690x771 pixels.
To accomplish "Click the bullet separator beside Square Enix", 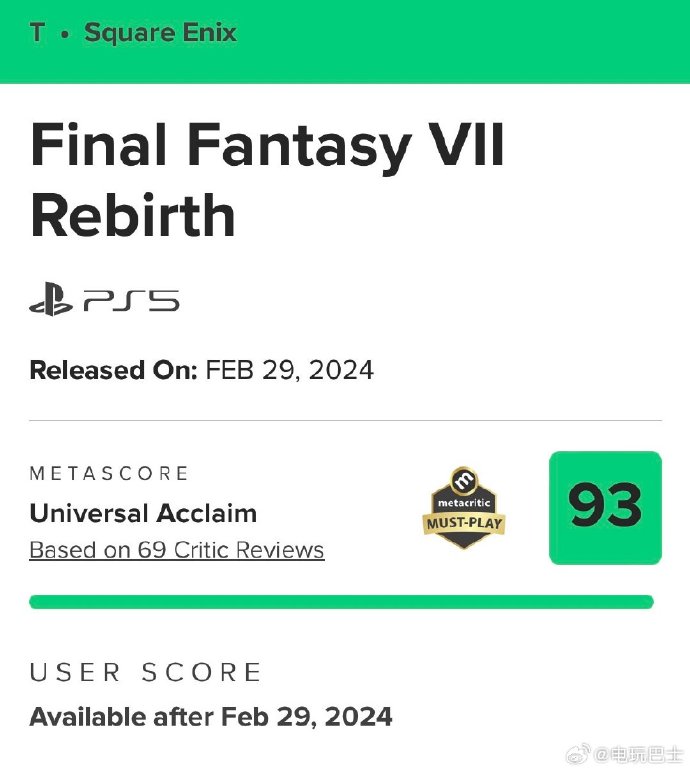I will tap(65, 35).
